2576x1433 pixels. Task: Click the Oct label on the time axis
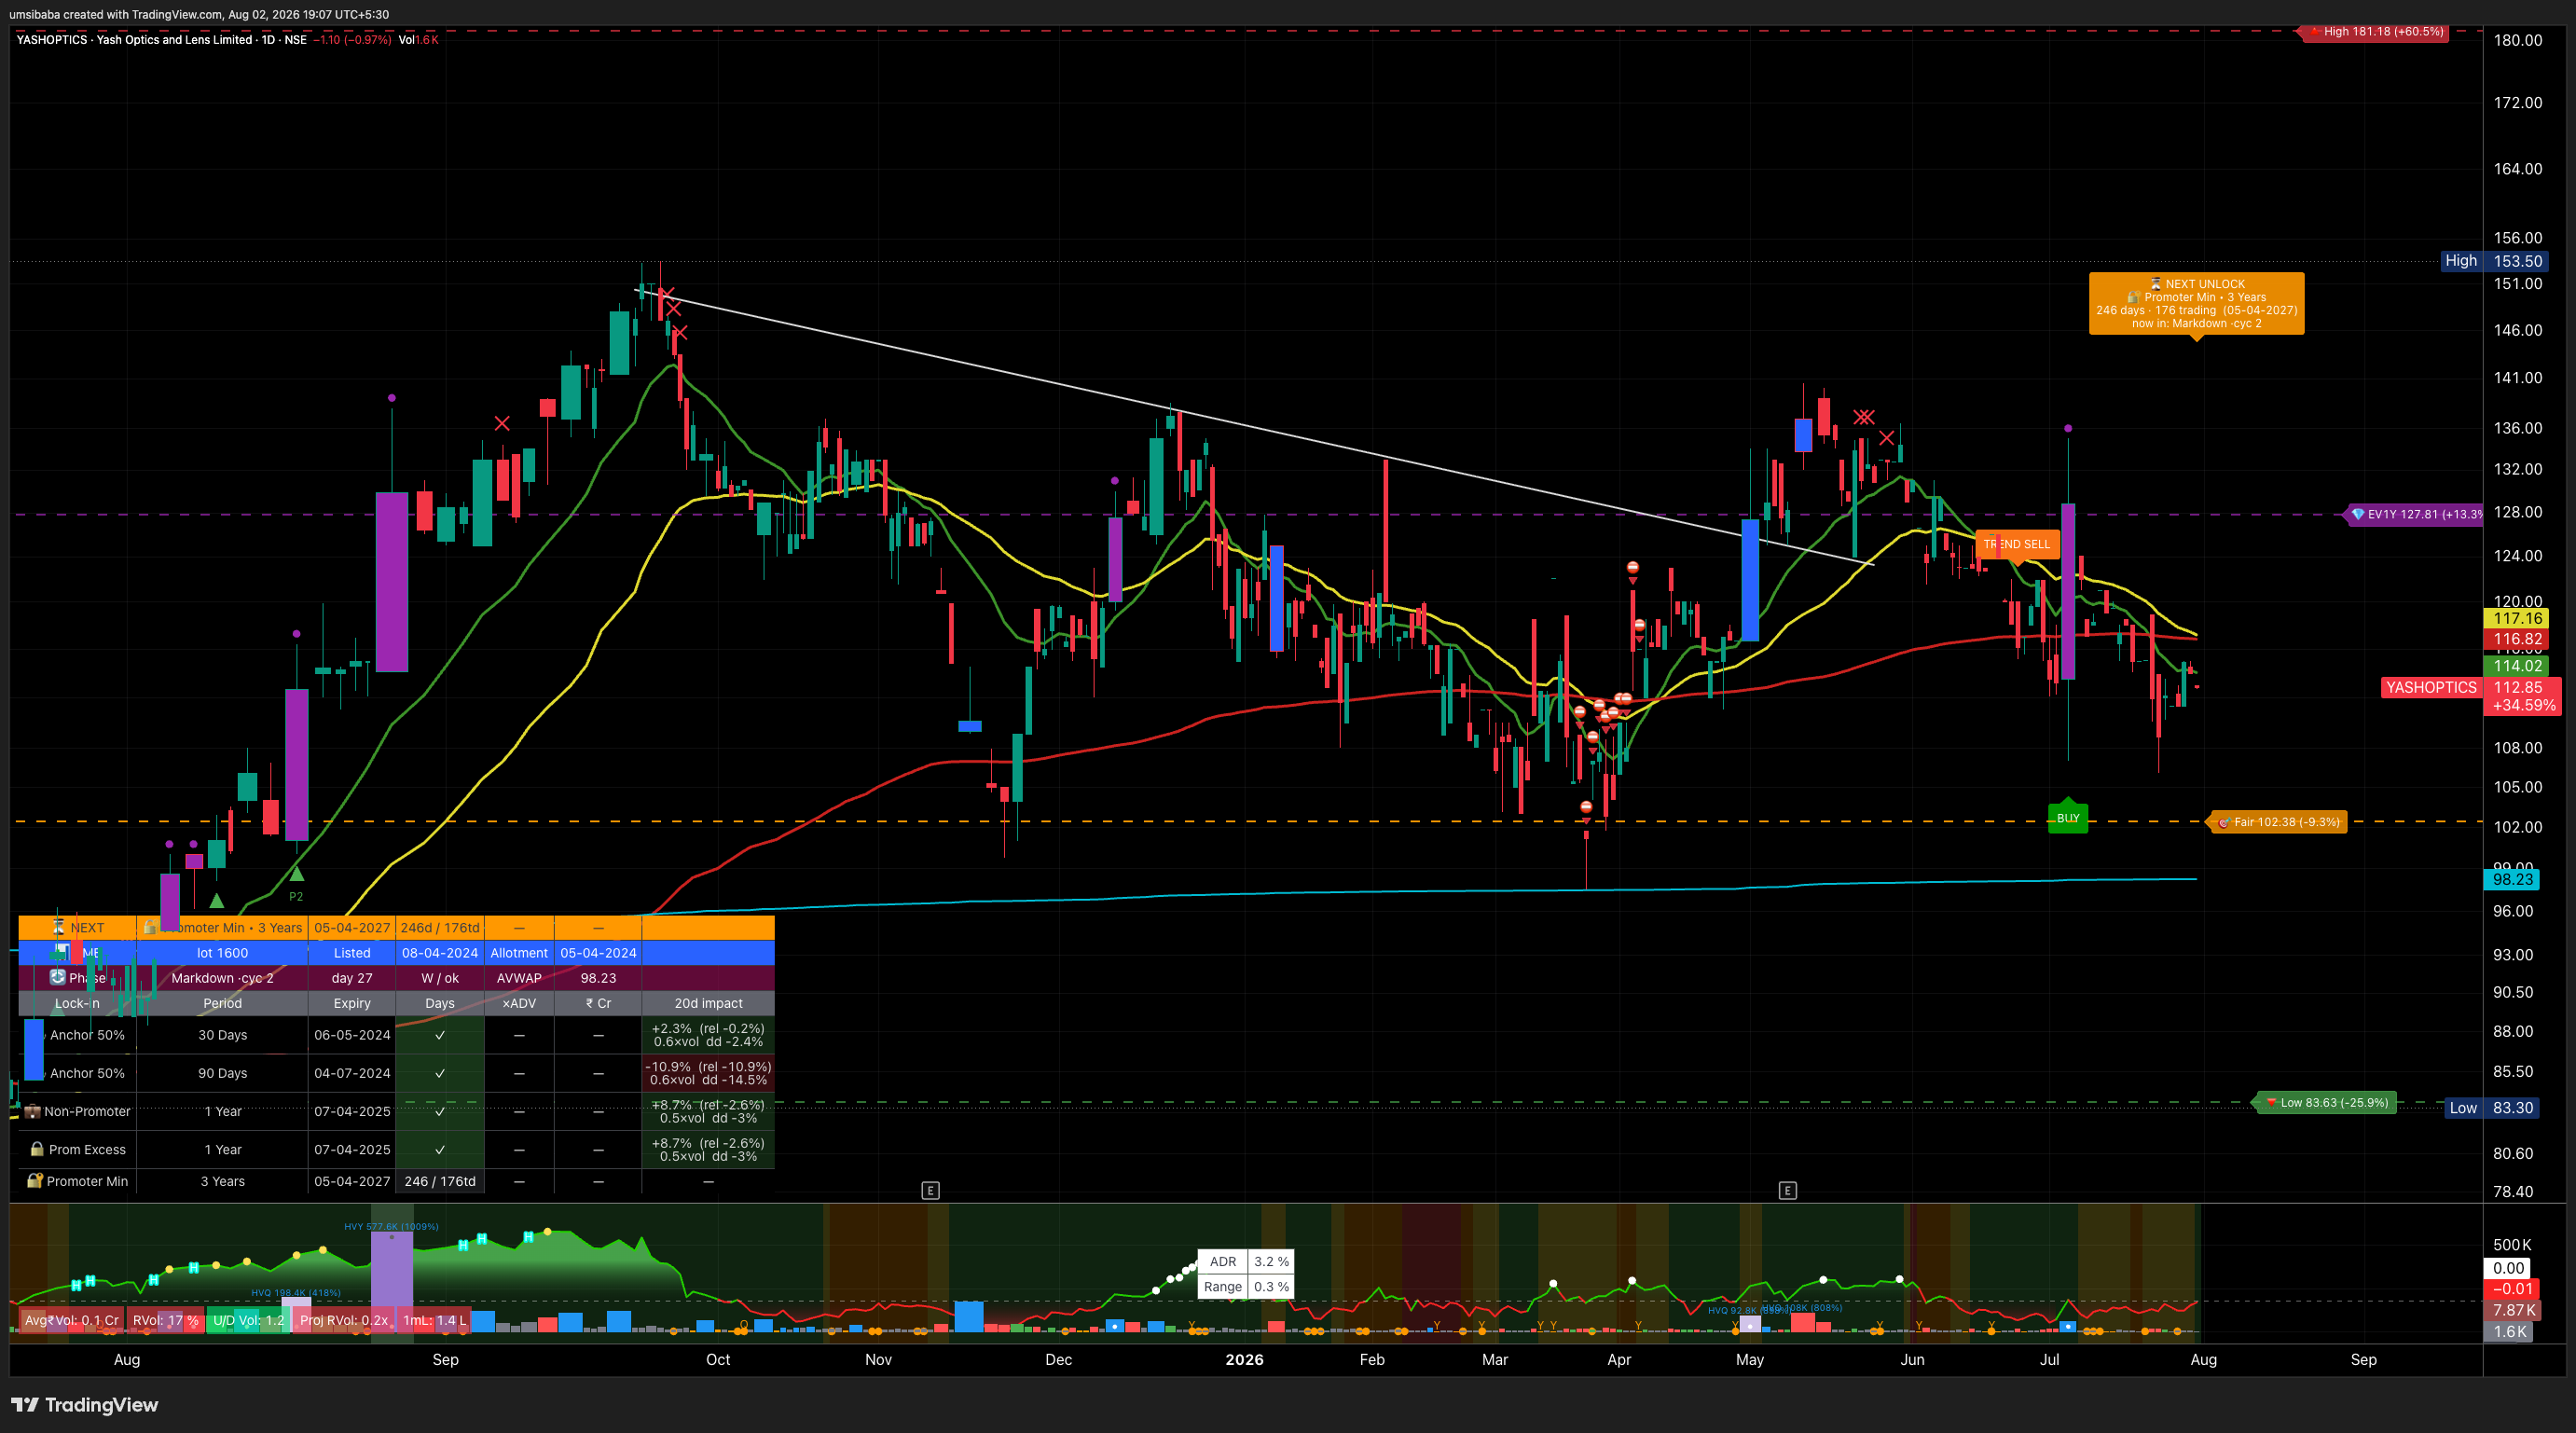tap(718, 1360)
